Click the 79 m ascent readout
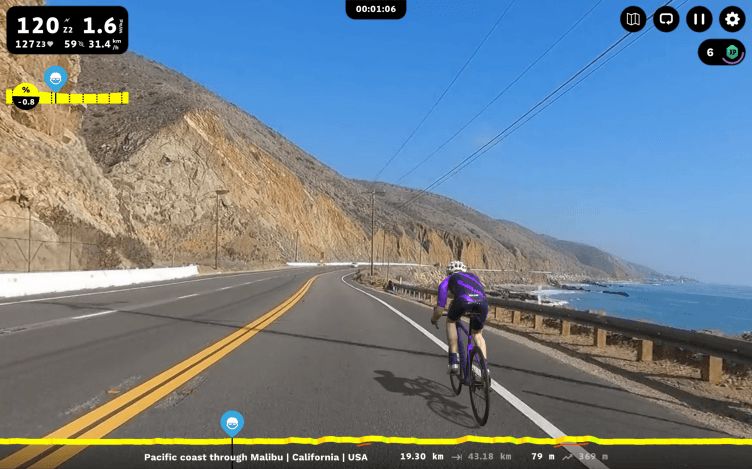Viewport: 752px width, 469px height. [543, 457]
